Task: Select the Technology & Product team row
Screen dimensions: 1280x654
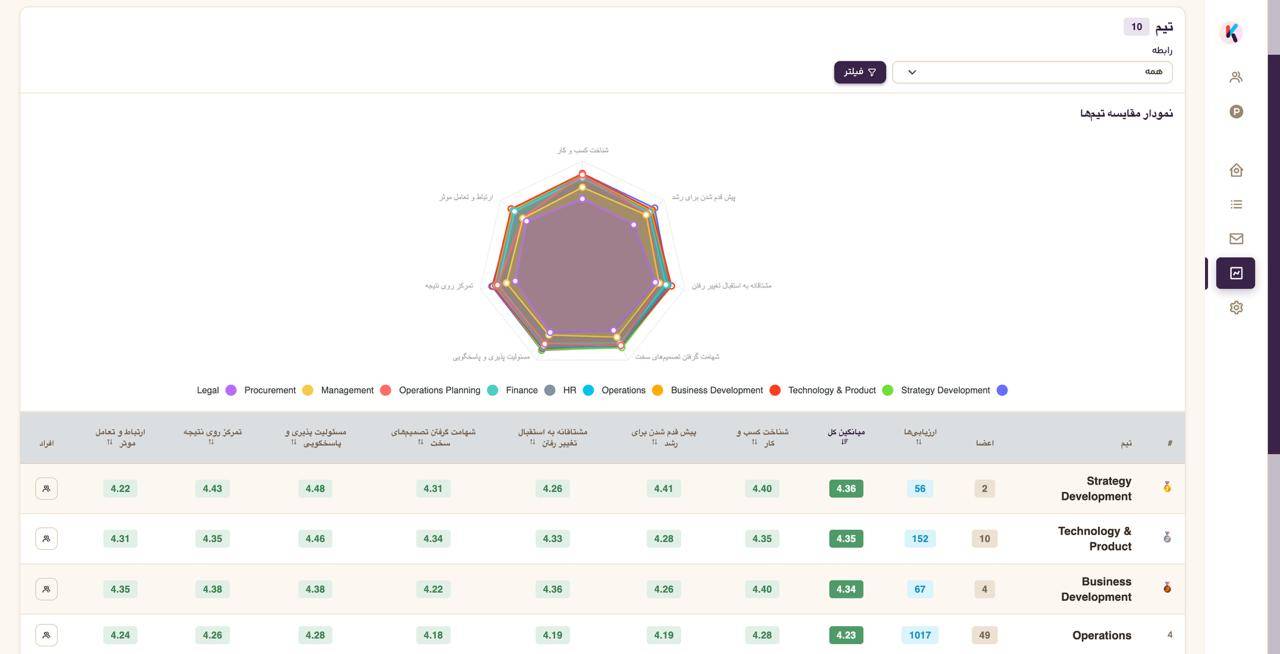Action: (x=602, y=539)
